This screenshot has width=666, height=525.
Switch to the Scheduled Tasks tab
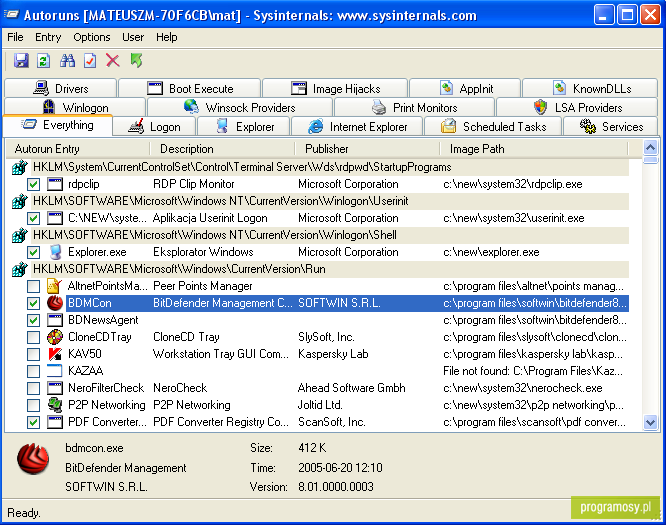click(x=493, y=127)
